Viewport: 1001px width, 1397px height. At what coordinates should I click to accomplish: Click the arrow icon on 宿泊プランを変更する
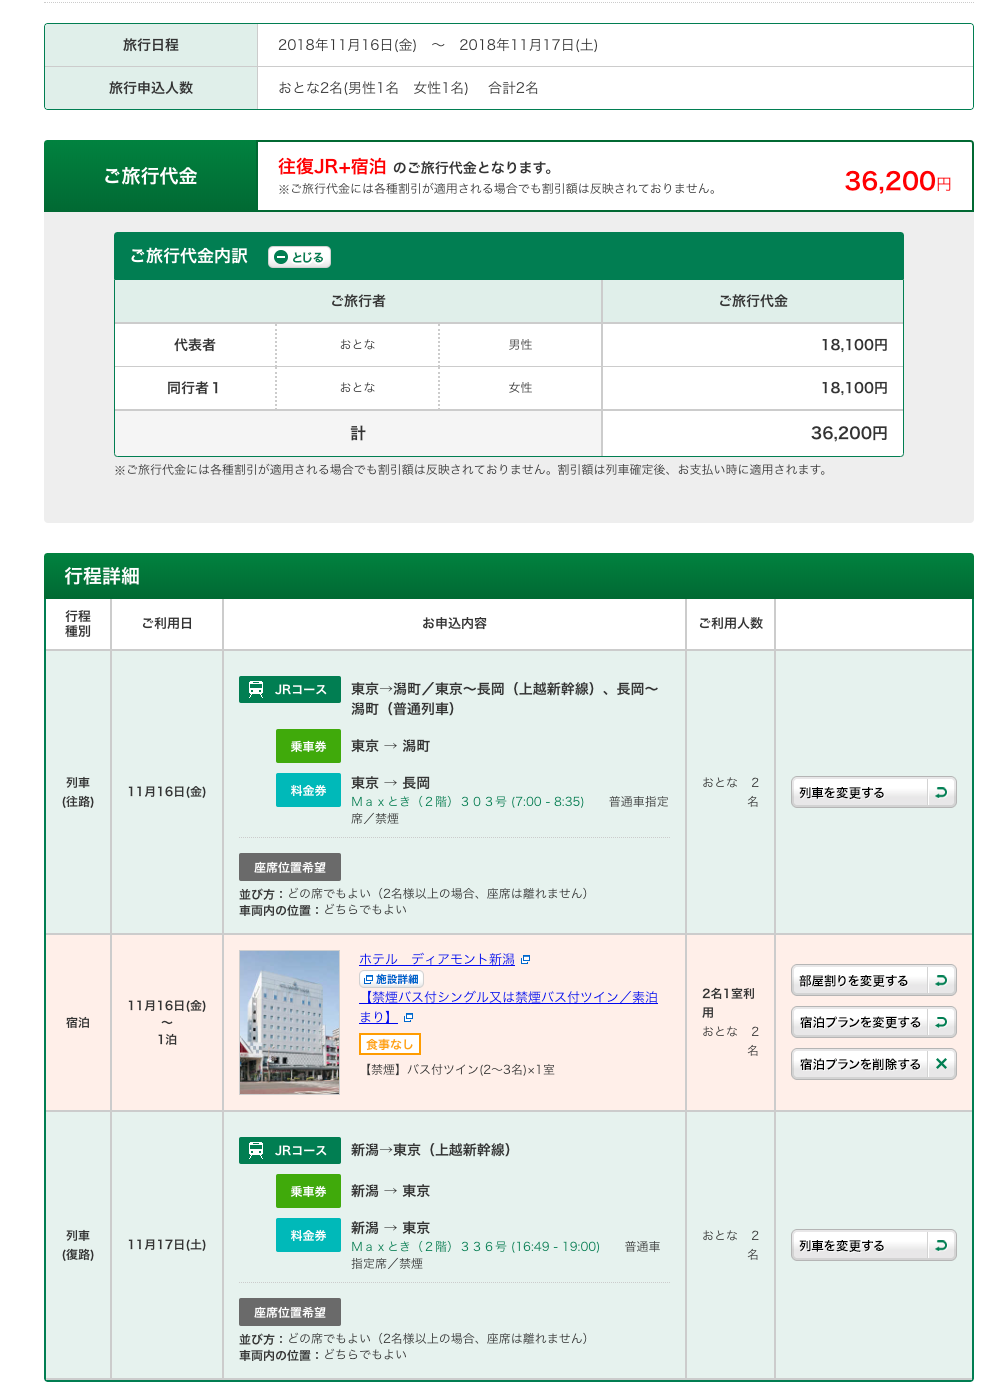[941, 1022]
